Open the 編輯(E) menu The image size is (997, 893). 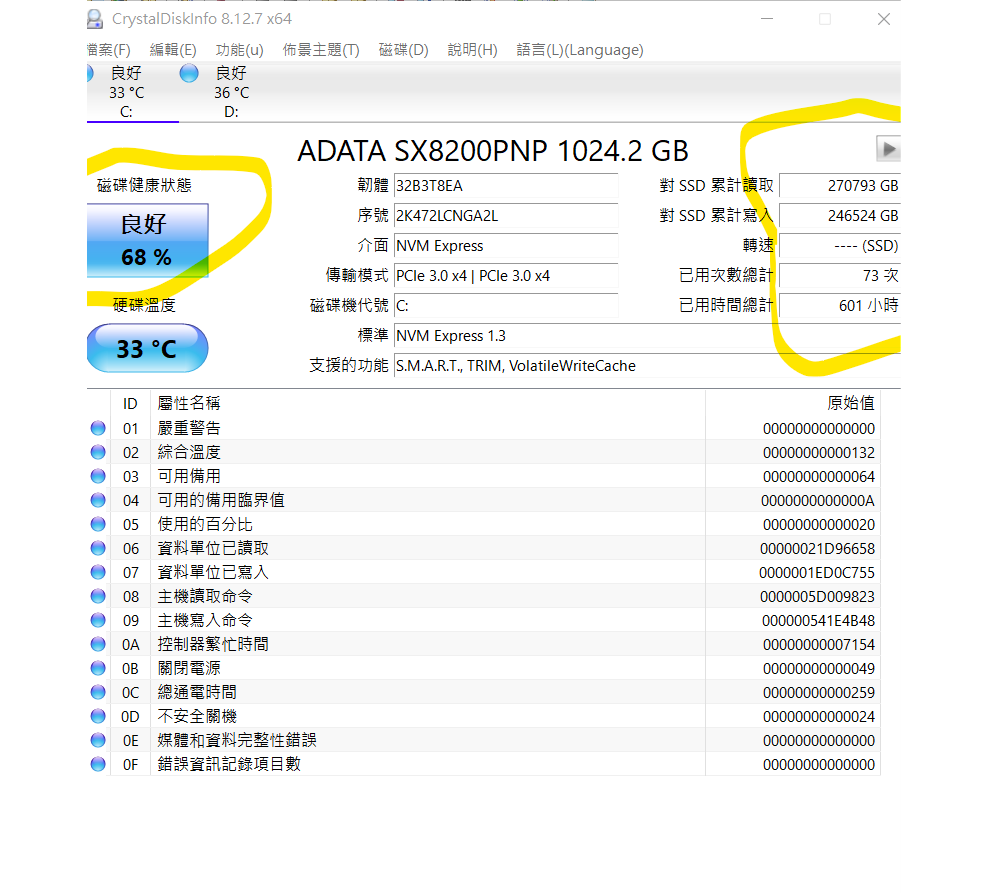(x=173, y=50)
